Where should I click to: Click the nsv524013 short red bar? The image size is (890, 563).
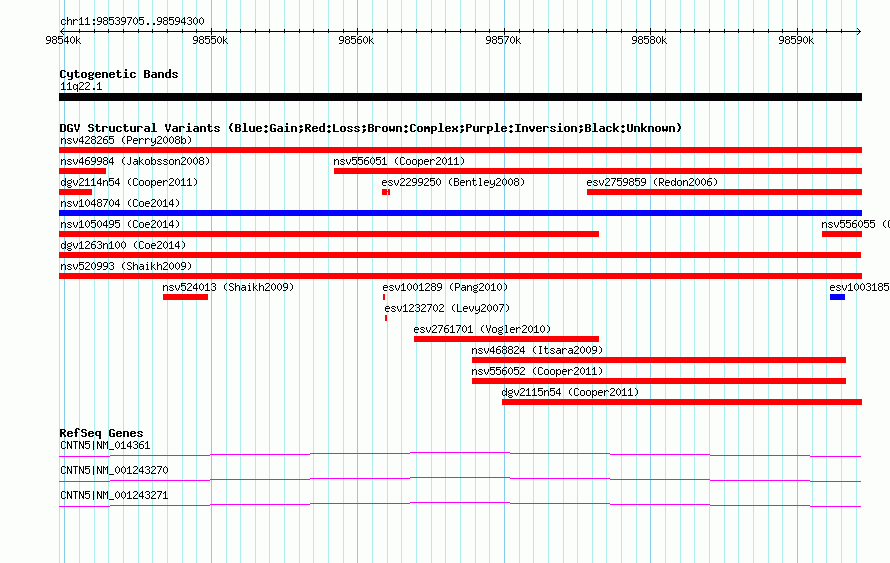[x=185, y=297]
